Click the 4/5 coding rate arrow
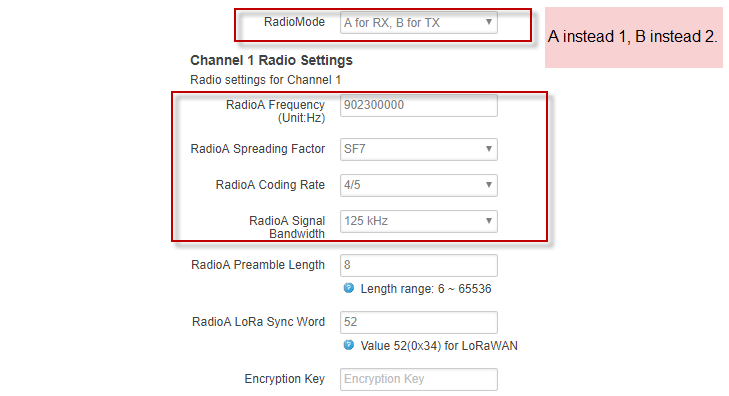The width and height of the screenshot is (729, 396). point(489,185)
